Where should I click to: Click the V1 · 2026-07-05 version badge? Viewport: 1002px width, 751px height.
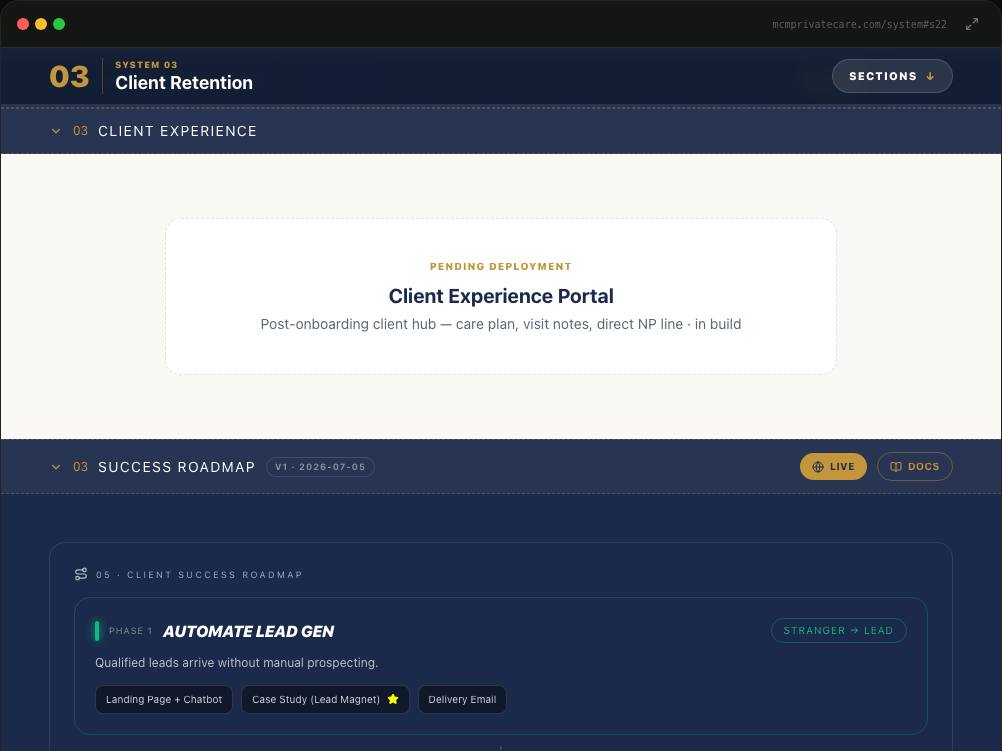point(320,467)
